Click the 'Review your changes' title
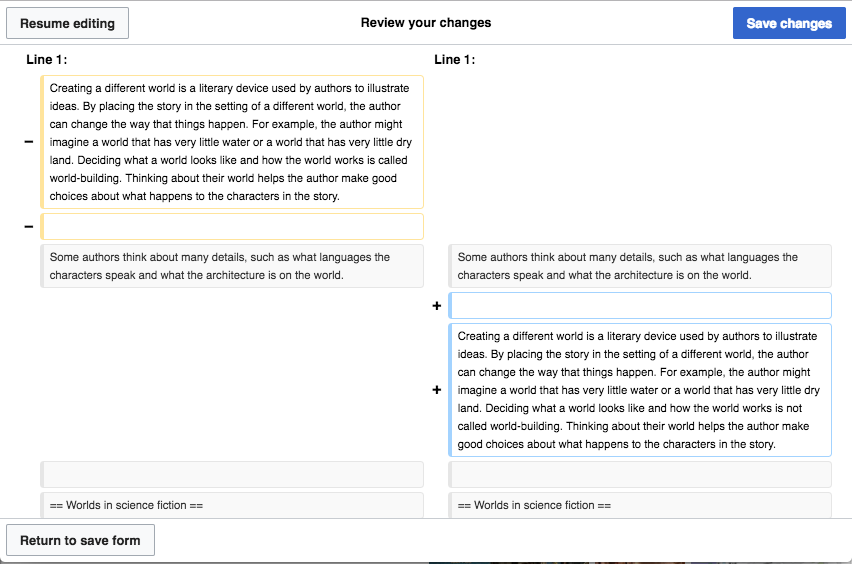This screenshot has height=564, width=852. point(426,23)
